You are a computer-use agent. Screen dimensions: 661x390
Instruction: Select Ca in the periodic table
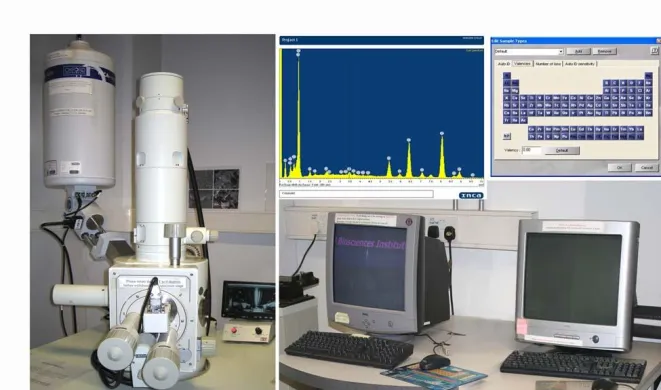[x=515, y=98]
